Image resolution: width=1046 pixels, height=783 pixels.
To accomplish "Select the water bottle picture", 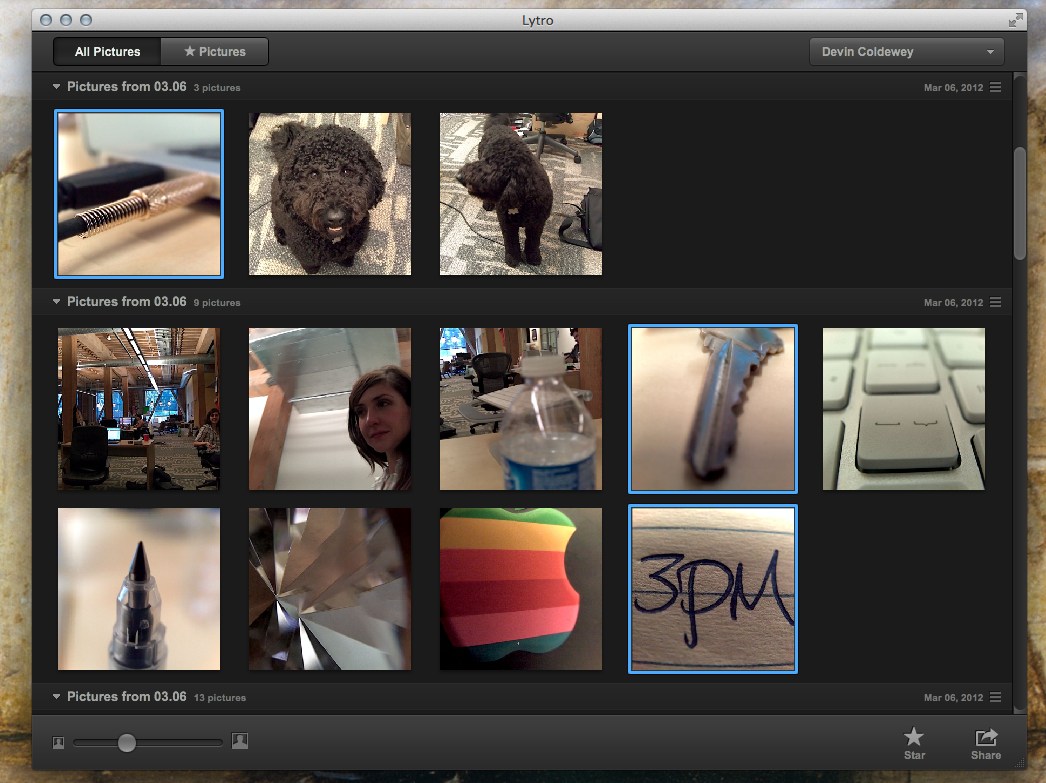I will (521, 409).
